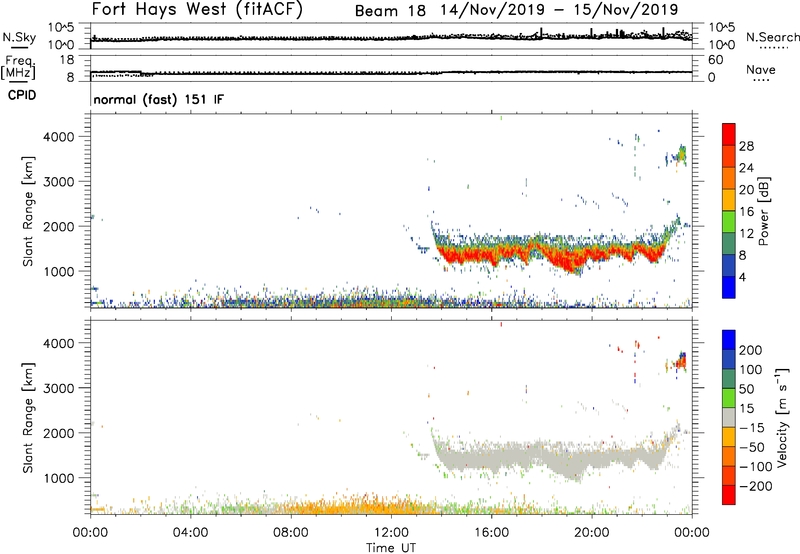Viewport: 800px width, 554px height.
Task: Click the '2000' range tick in the velocity panel
Action: [x=59, y=433]
